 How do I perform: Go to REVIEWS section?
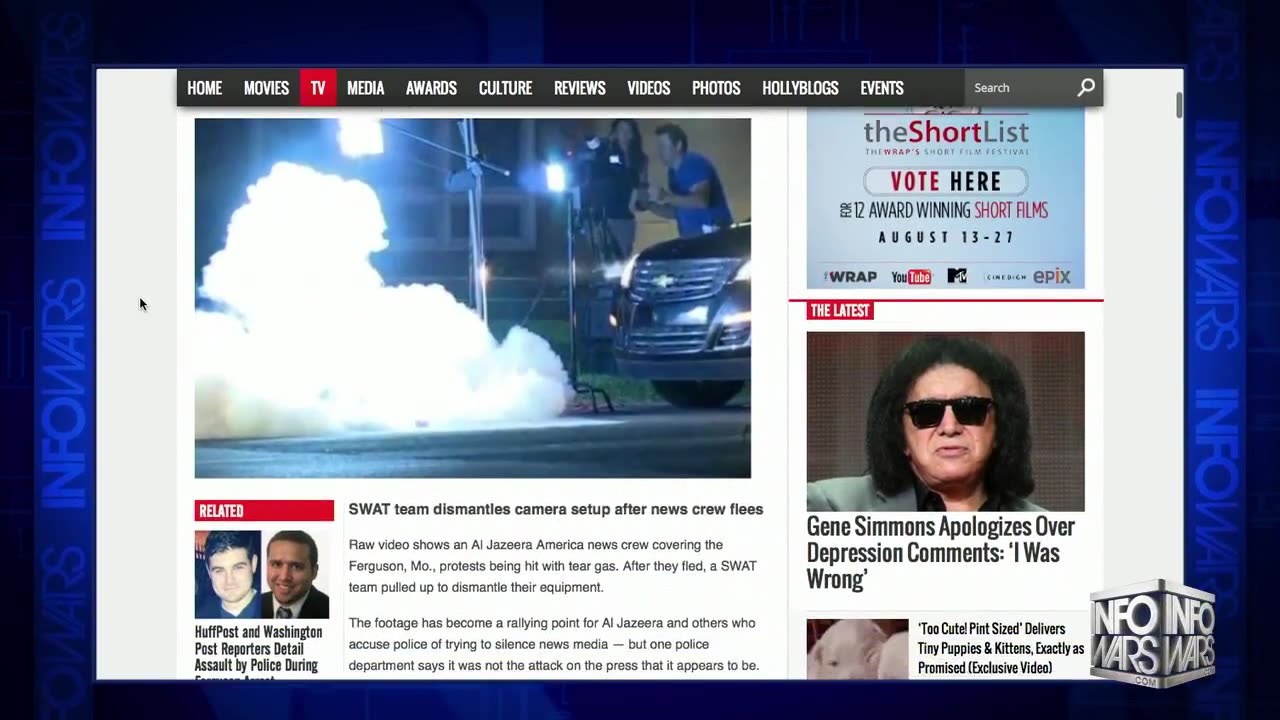[x=580, y=88]
